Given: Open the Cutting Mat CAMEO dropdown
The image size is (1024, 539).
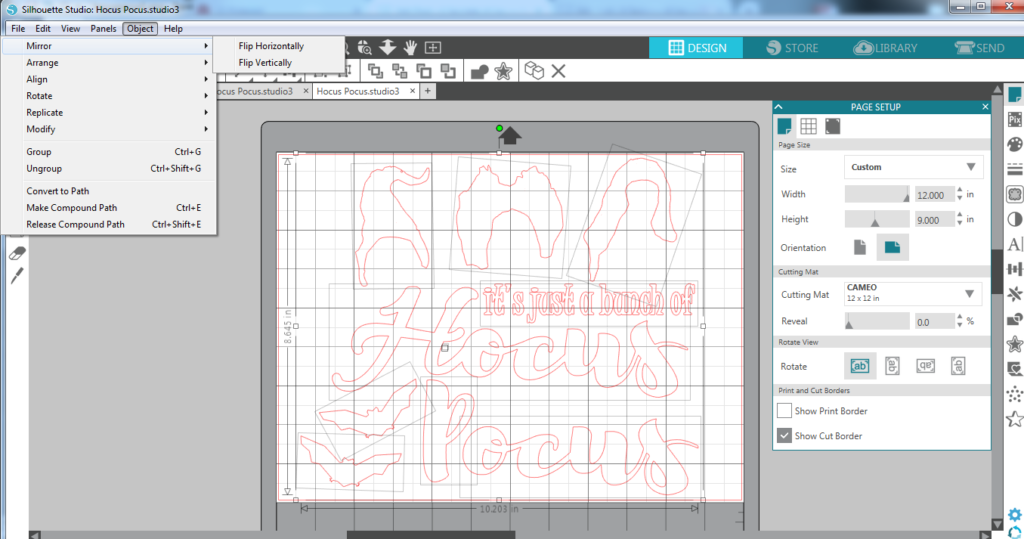Looking at the screenshot, I should pyautogui.click(x=913, y=293).
